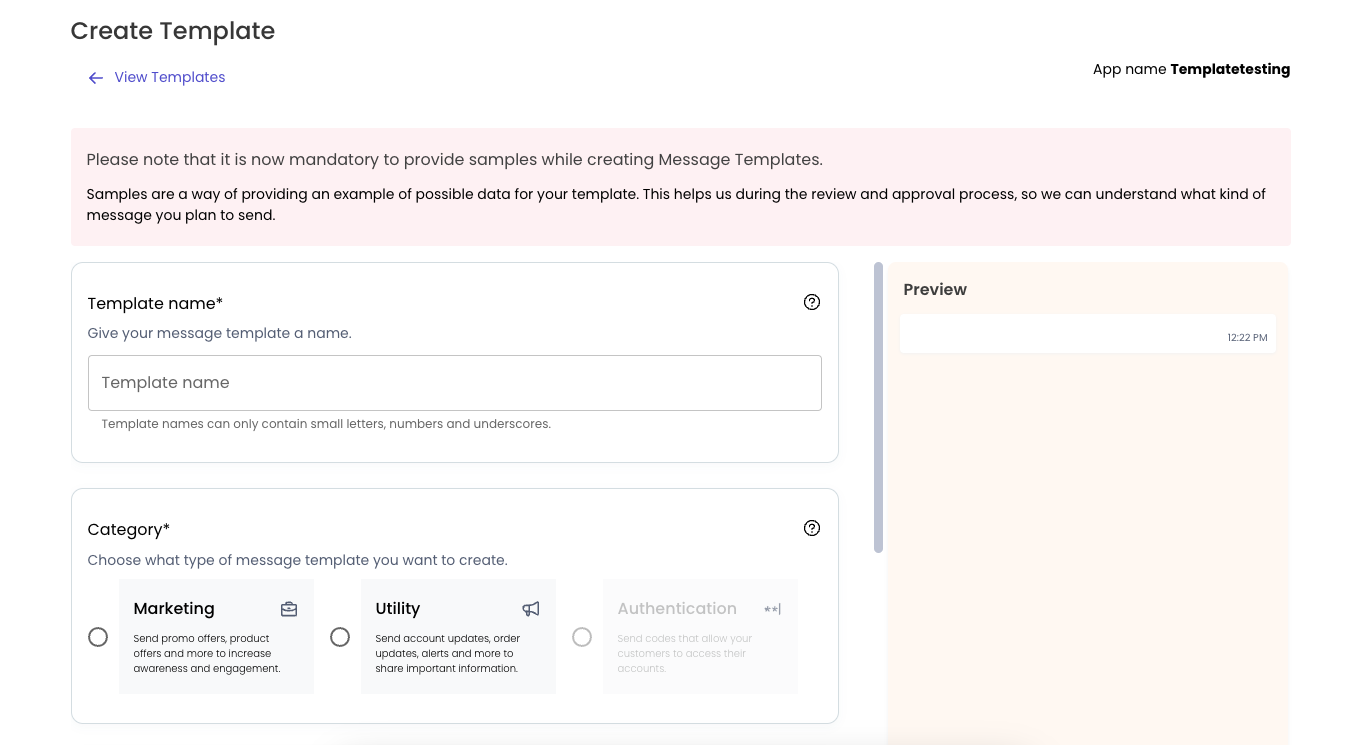This screenshot has width=1351, height=745.
Task: Click the back arrow beside View Templates
Action: point(96,78)
